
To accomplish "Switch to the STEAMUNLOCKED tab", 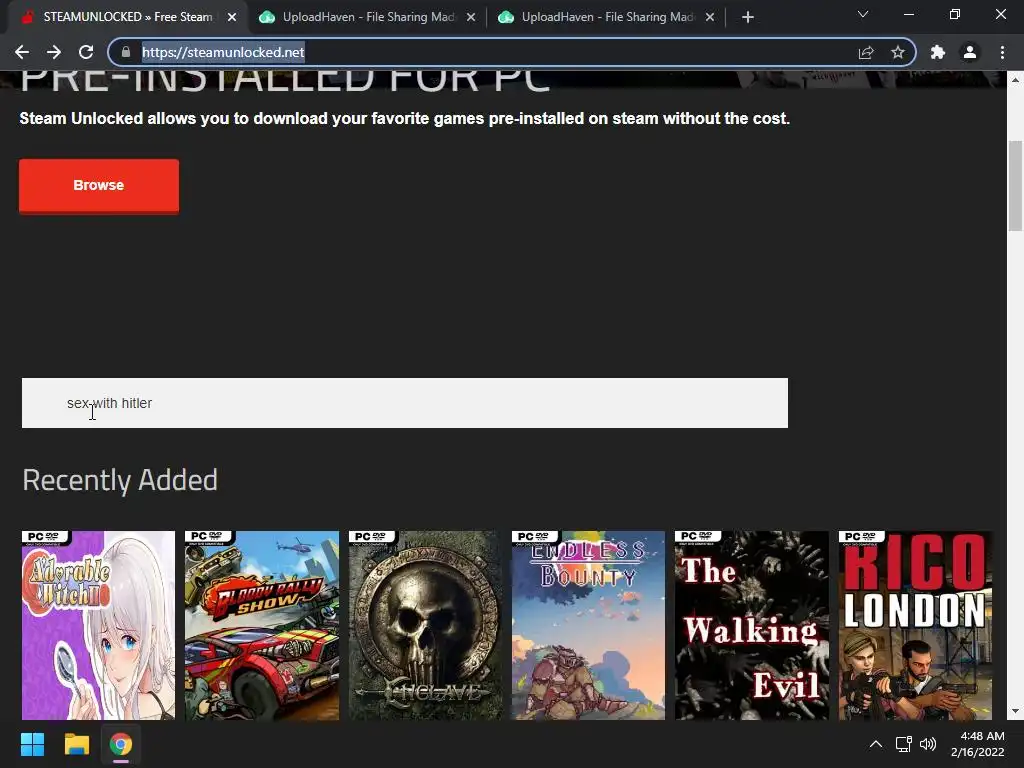I will click(x=127, y=17).
